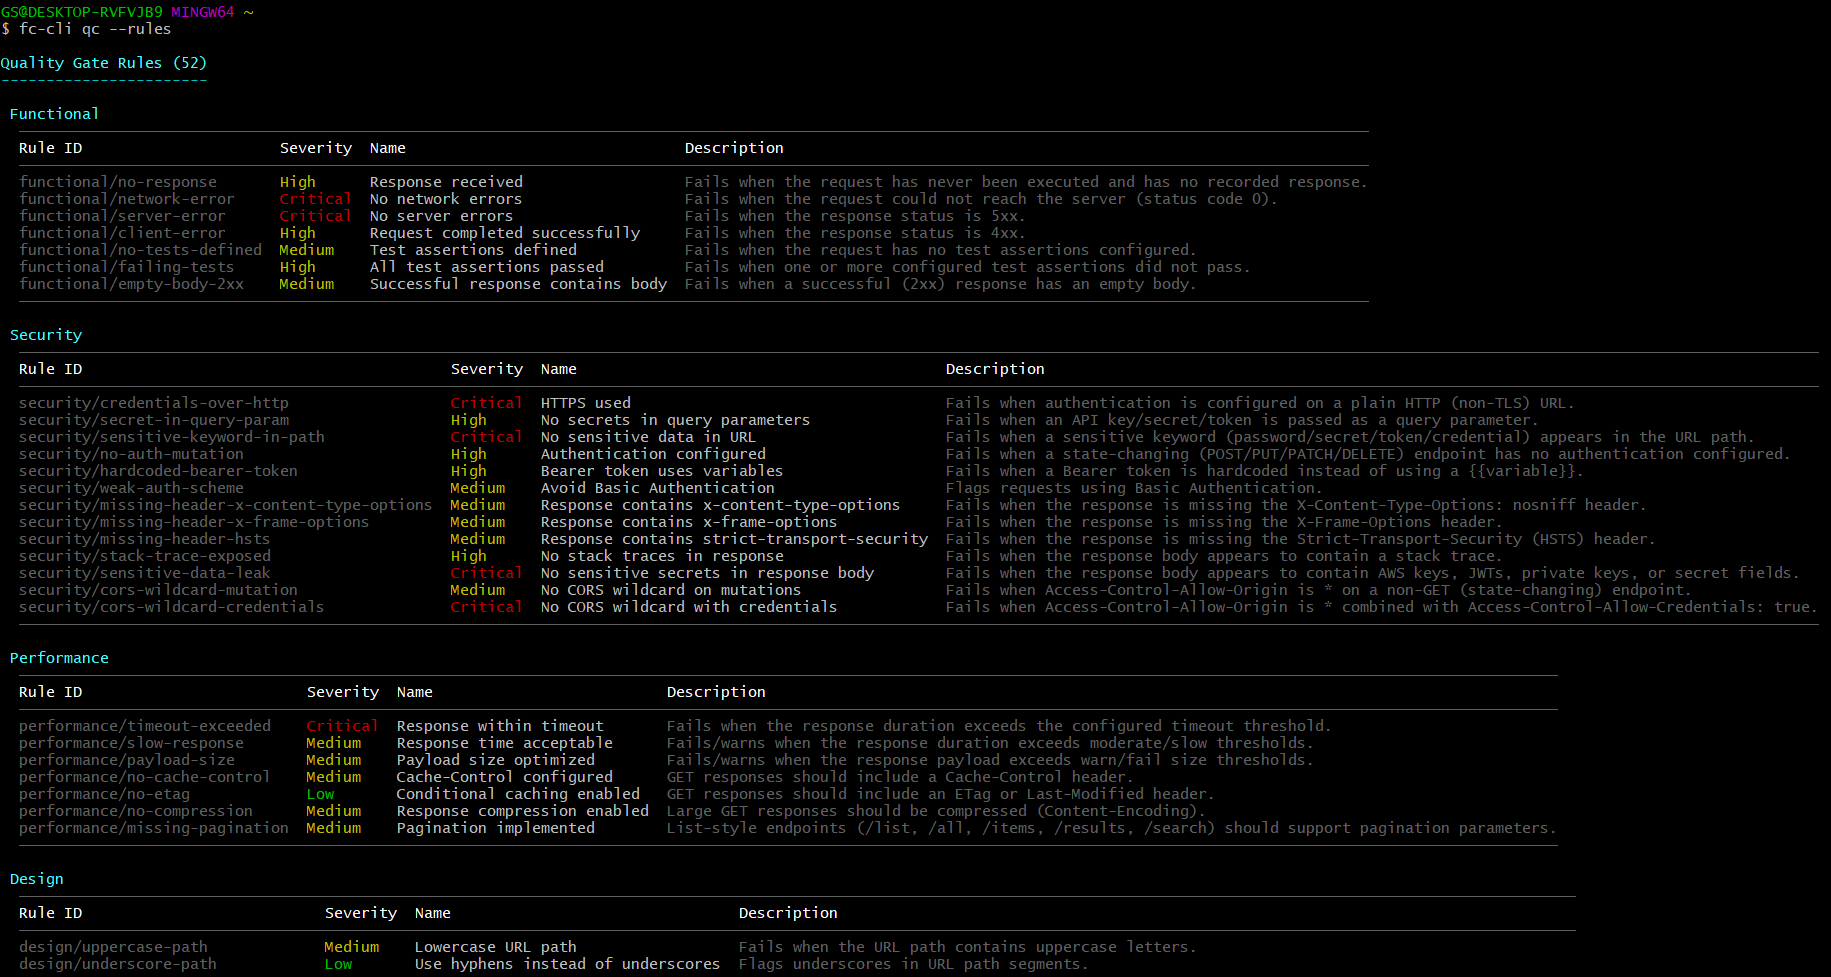Viewport: 1831px width, 977px height.
Task: Click "Flags requests using Basic Authentication." description
Action: [1134, 488]
